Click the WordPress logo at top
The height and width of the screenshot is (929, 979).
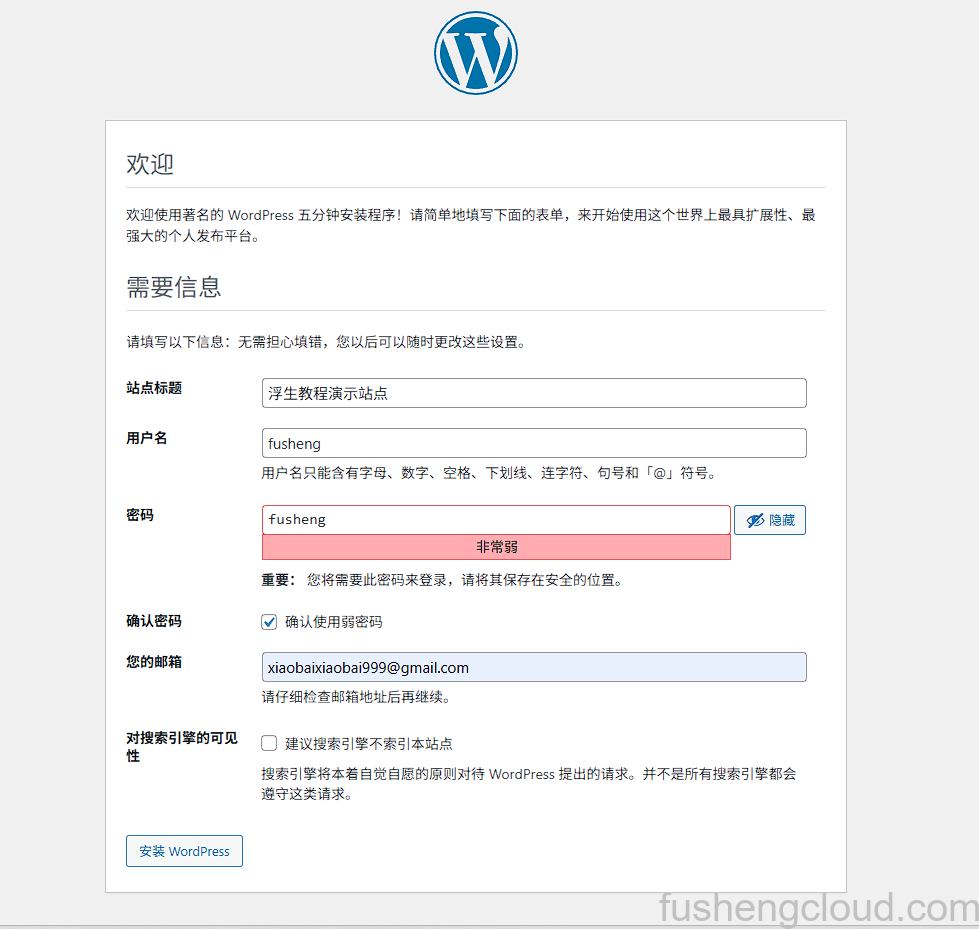tap(476, 53)
